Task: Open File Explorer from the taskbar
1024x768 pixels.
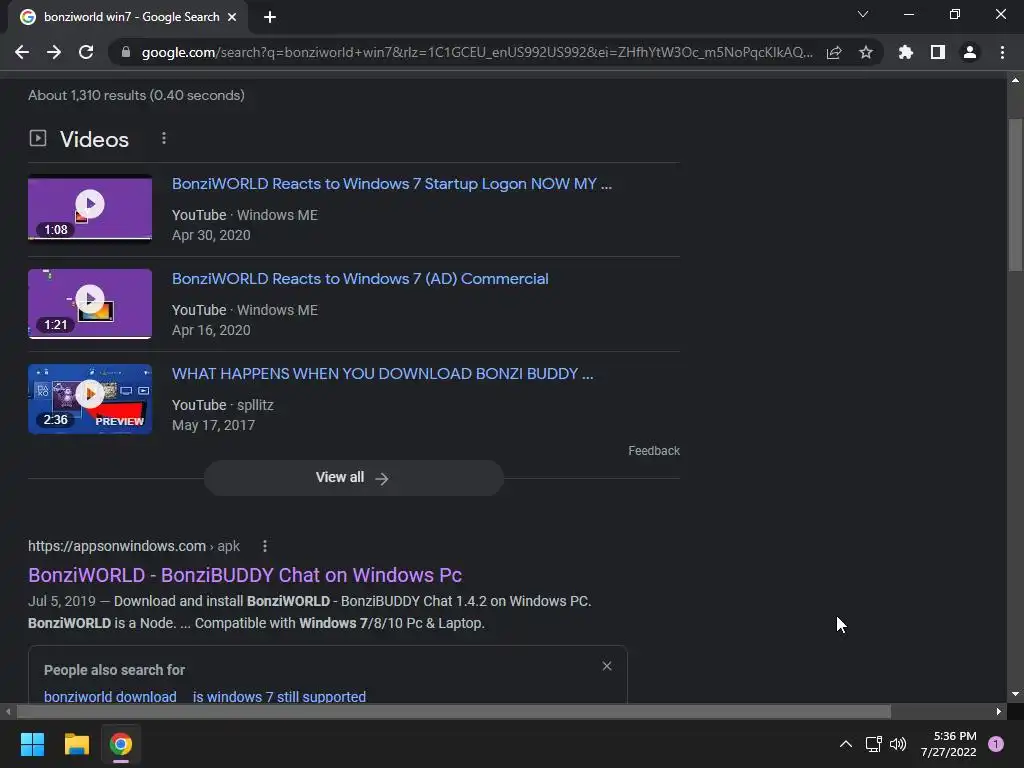Action: click(76, 744)
